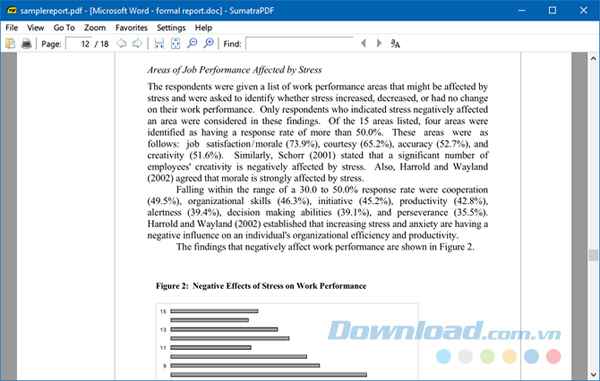600x381 pixels.
Task: Find next match arrow
Action: point(379,43)
